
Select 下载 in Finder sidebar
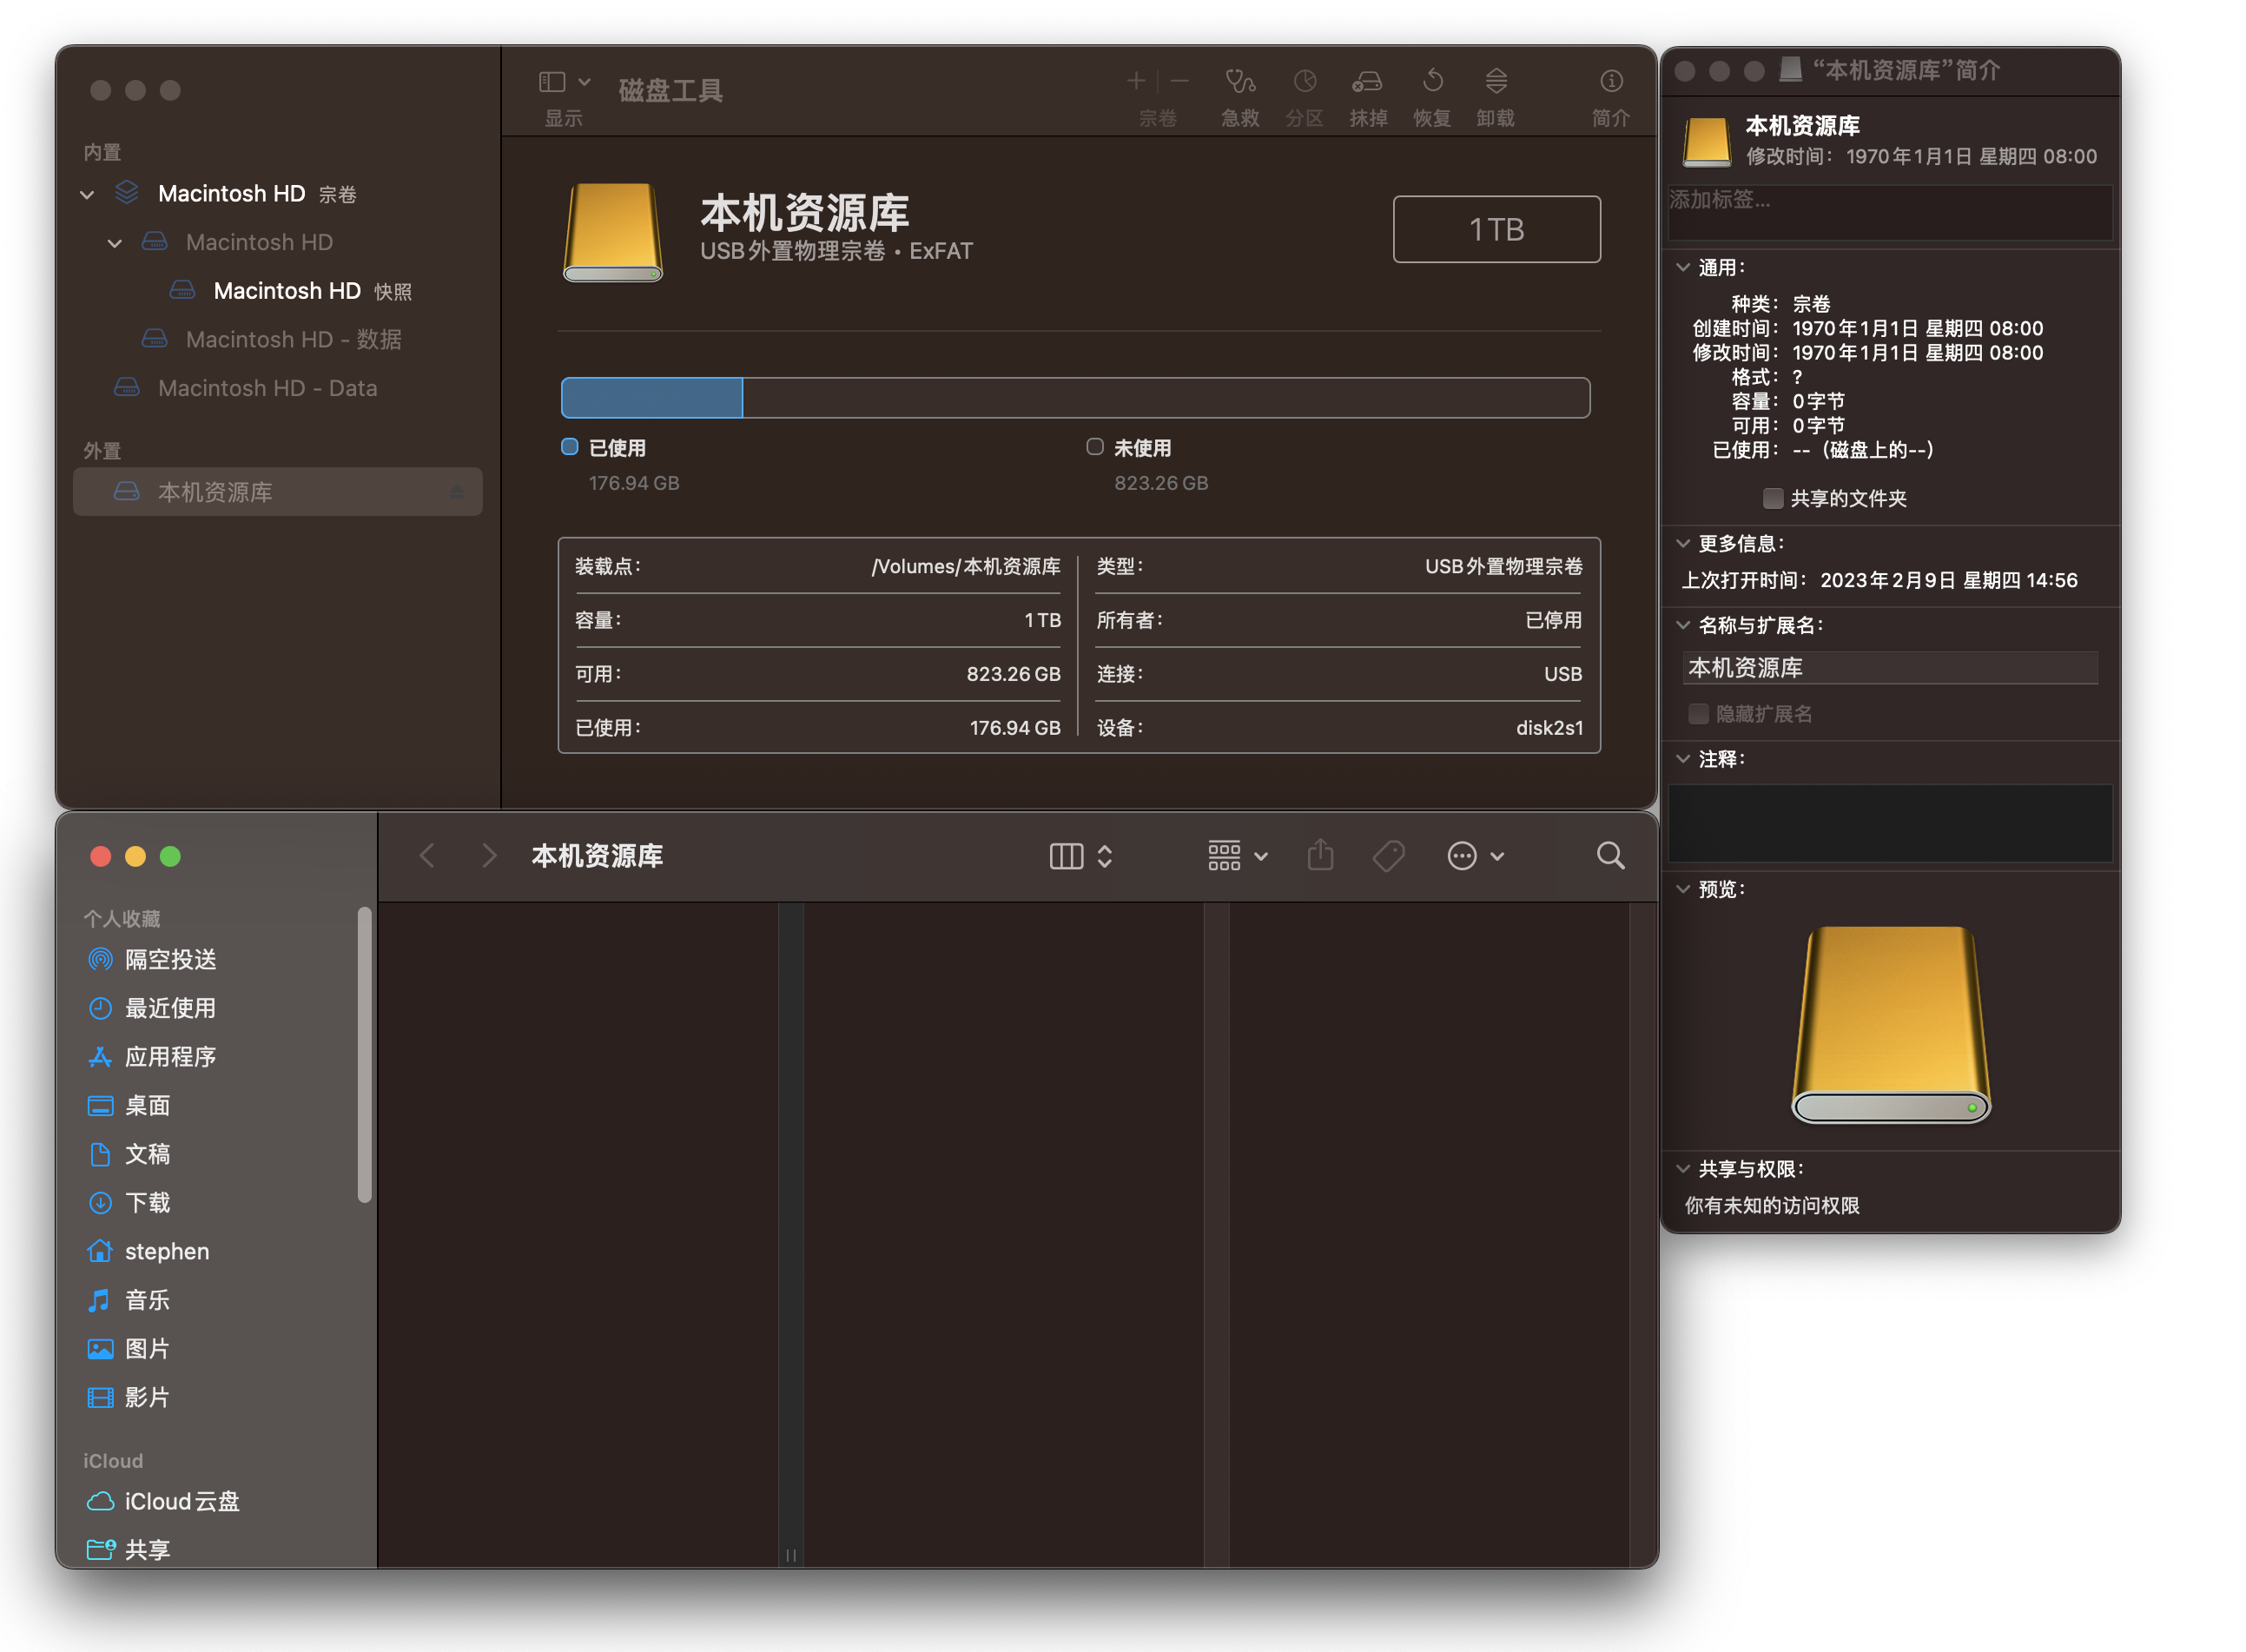pos(147,1203)
